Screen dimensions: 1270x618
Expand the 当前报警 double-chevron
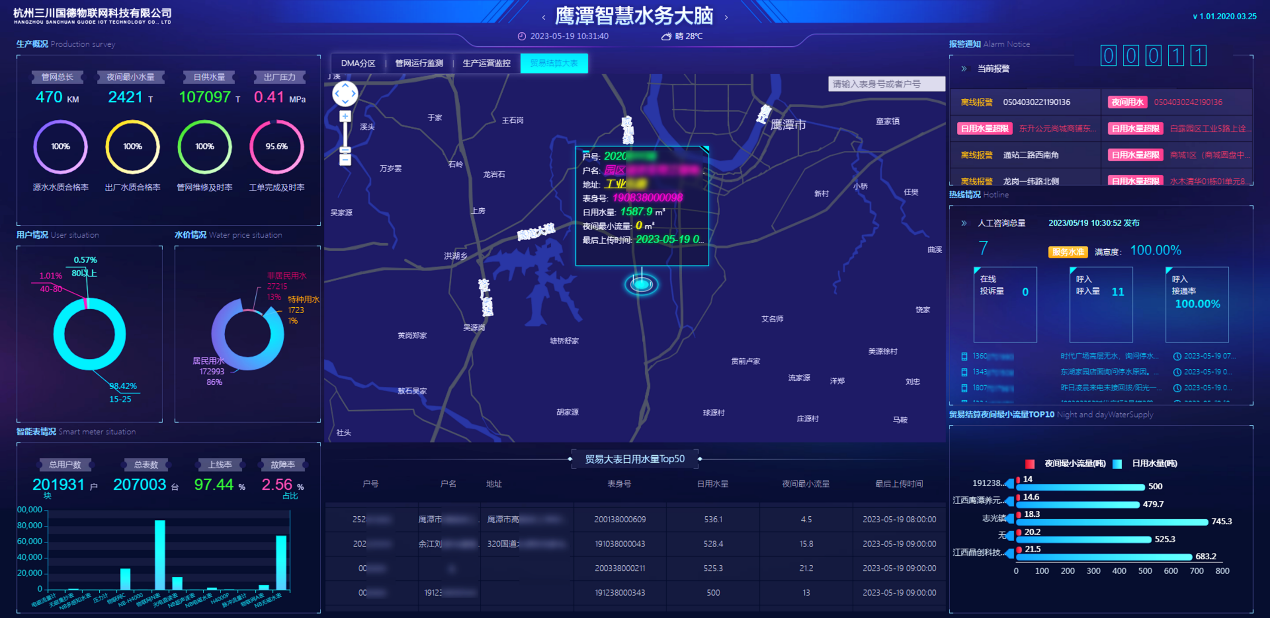(963, 69)
